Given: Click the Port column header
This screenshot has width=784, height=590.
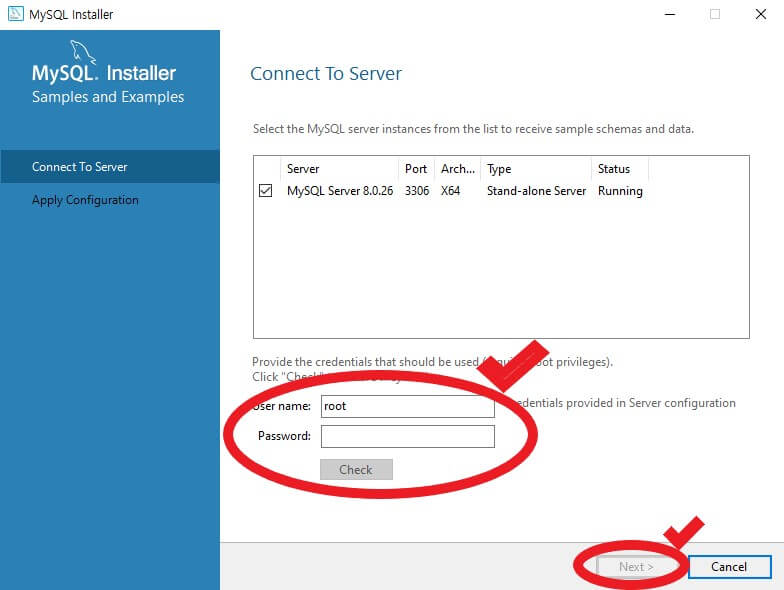Looking at the screenshot, I should [x=416, y=169].
